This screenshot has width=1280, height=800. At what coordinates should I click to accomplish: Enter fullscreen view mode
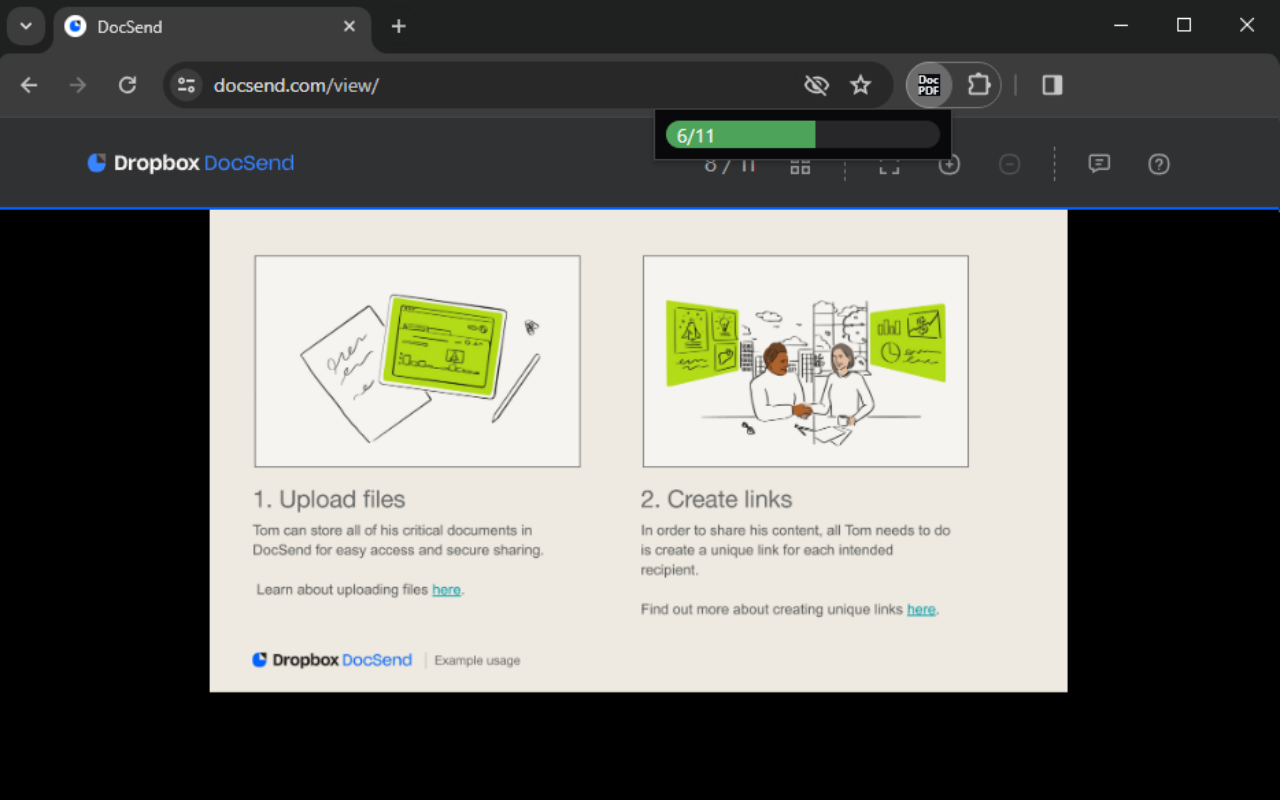coord(889,166)
